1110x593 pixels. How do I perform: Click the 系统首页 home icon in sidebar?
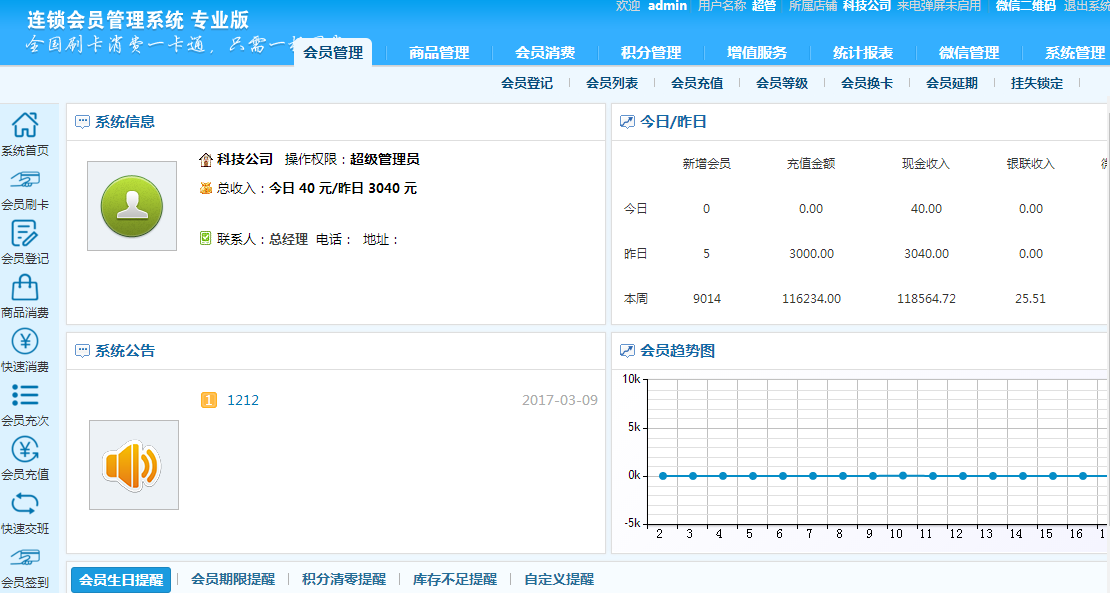[x=25, y=126]
